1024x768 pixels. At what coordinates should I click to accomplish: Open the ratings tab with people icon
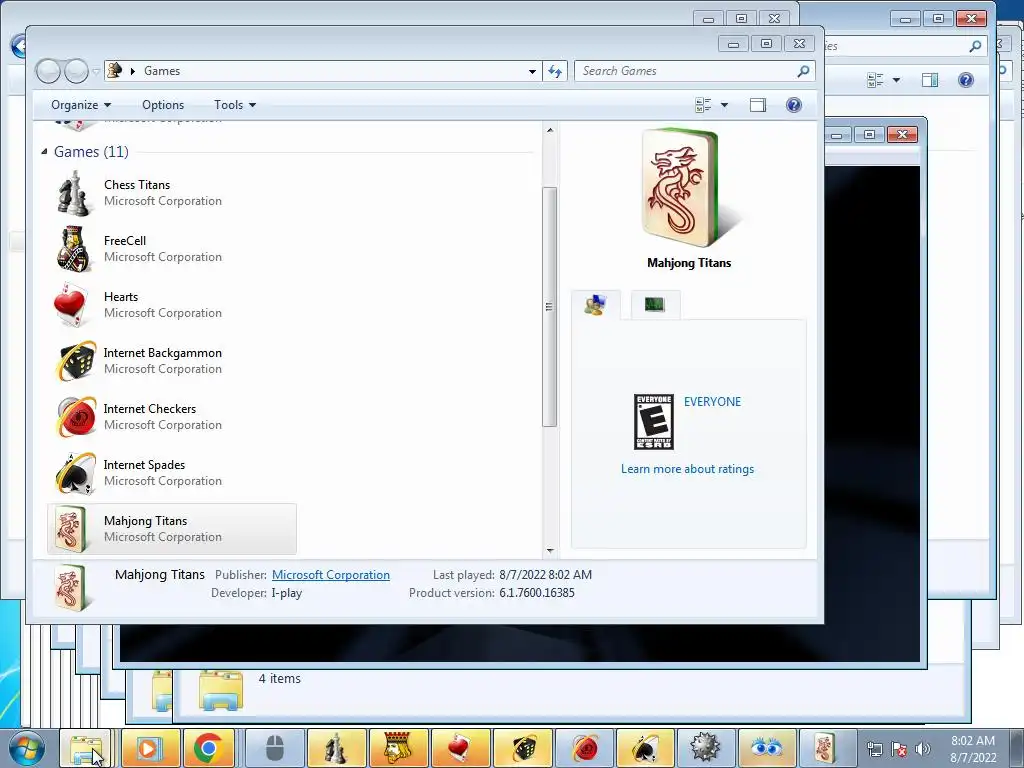596,305
